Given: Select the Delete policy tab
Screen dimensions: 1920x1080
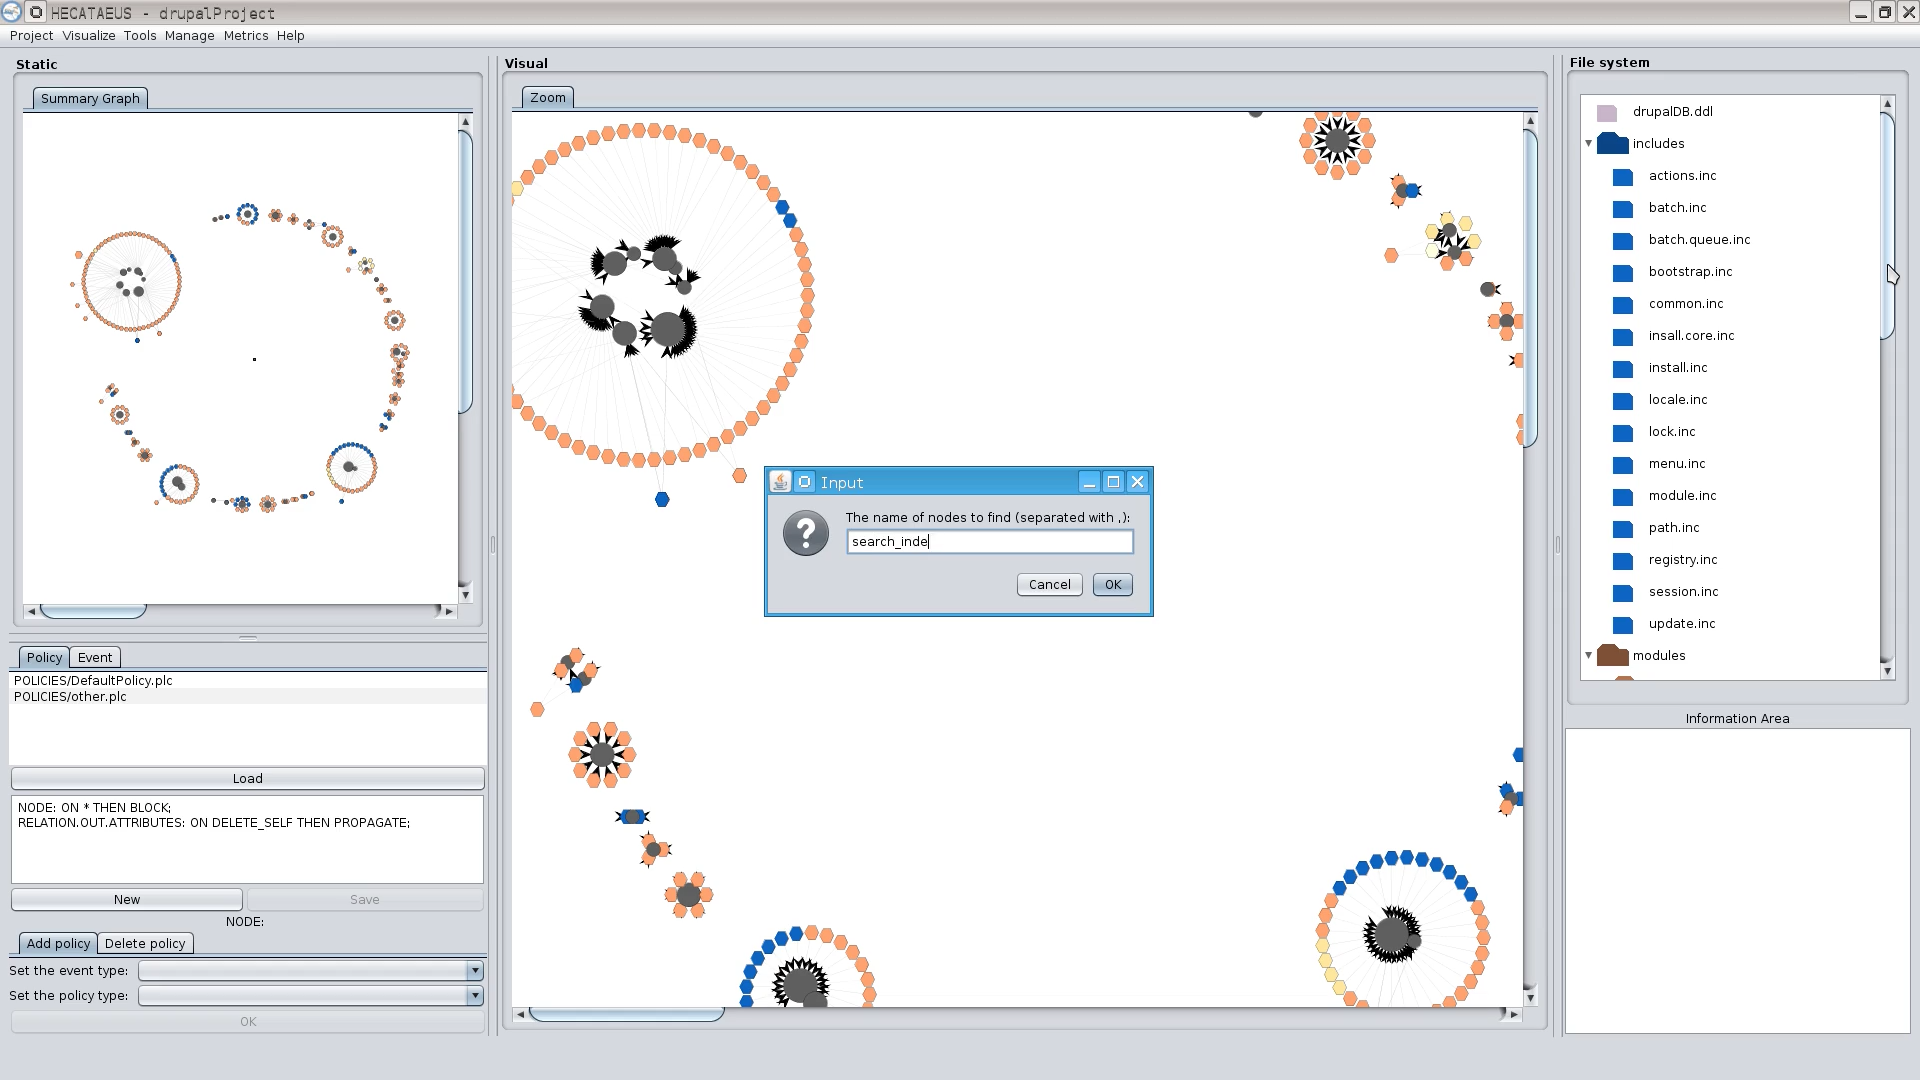Looking at the screenshot, I should (145, 943).
